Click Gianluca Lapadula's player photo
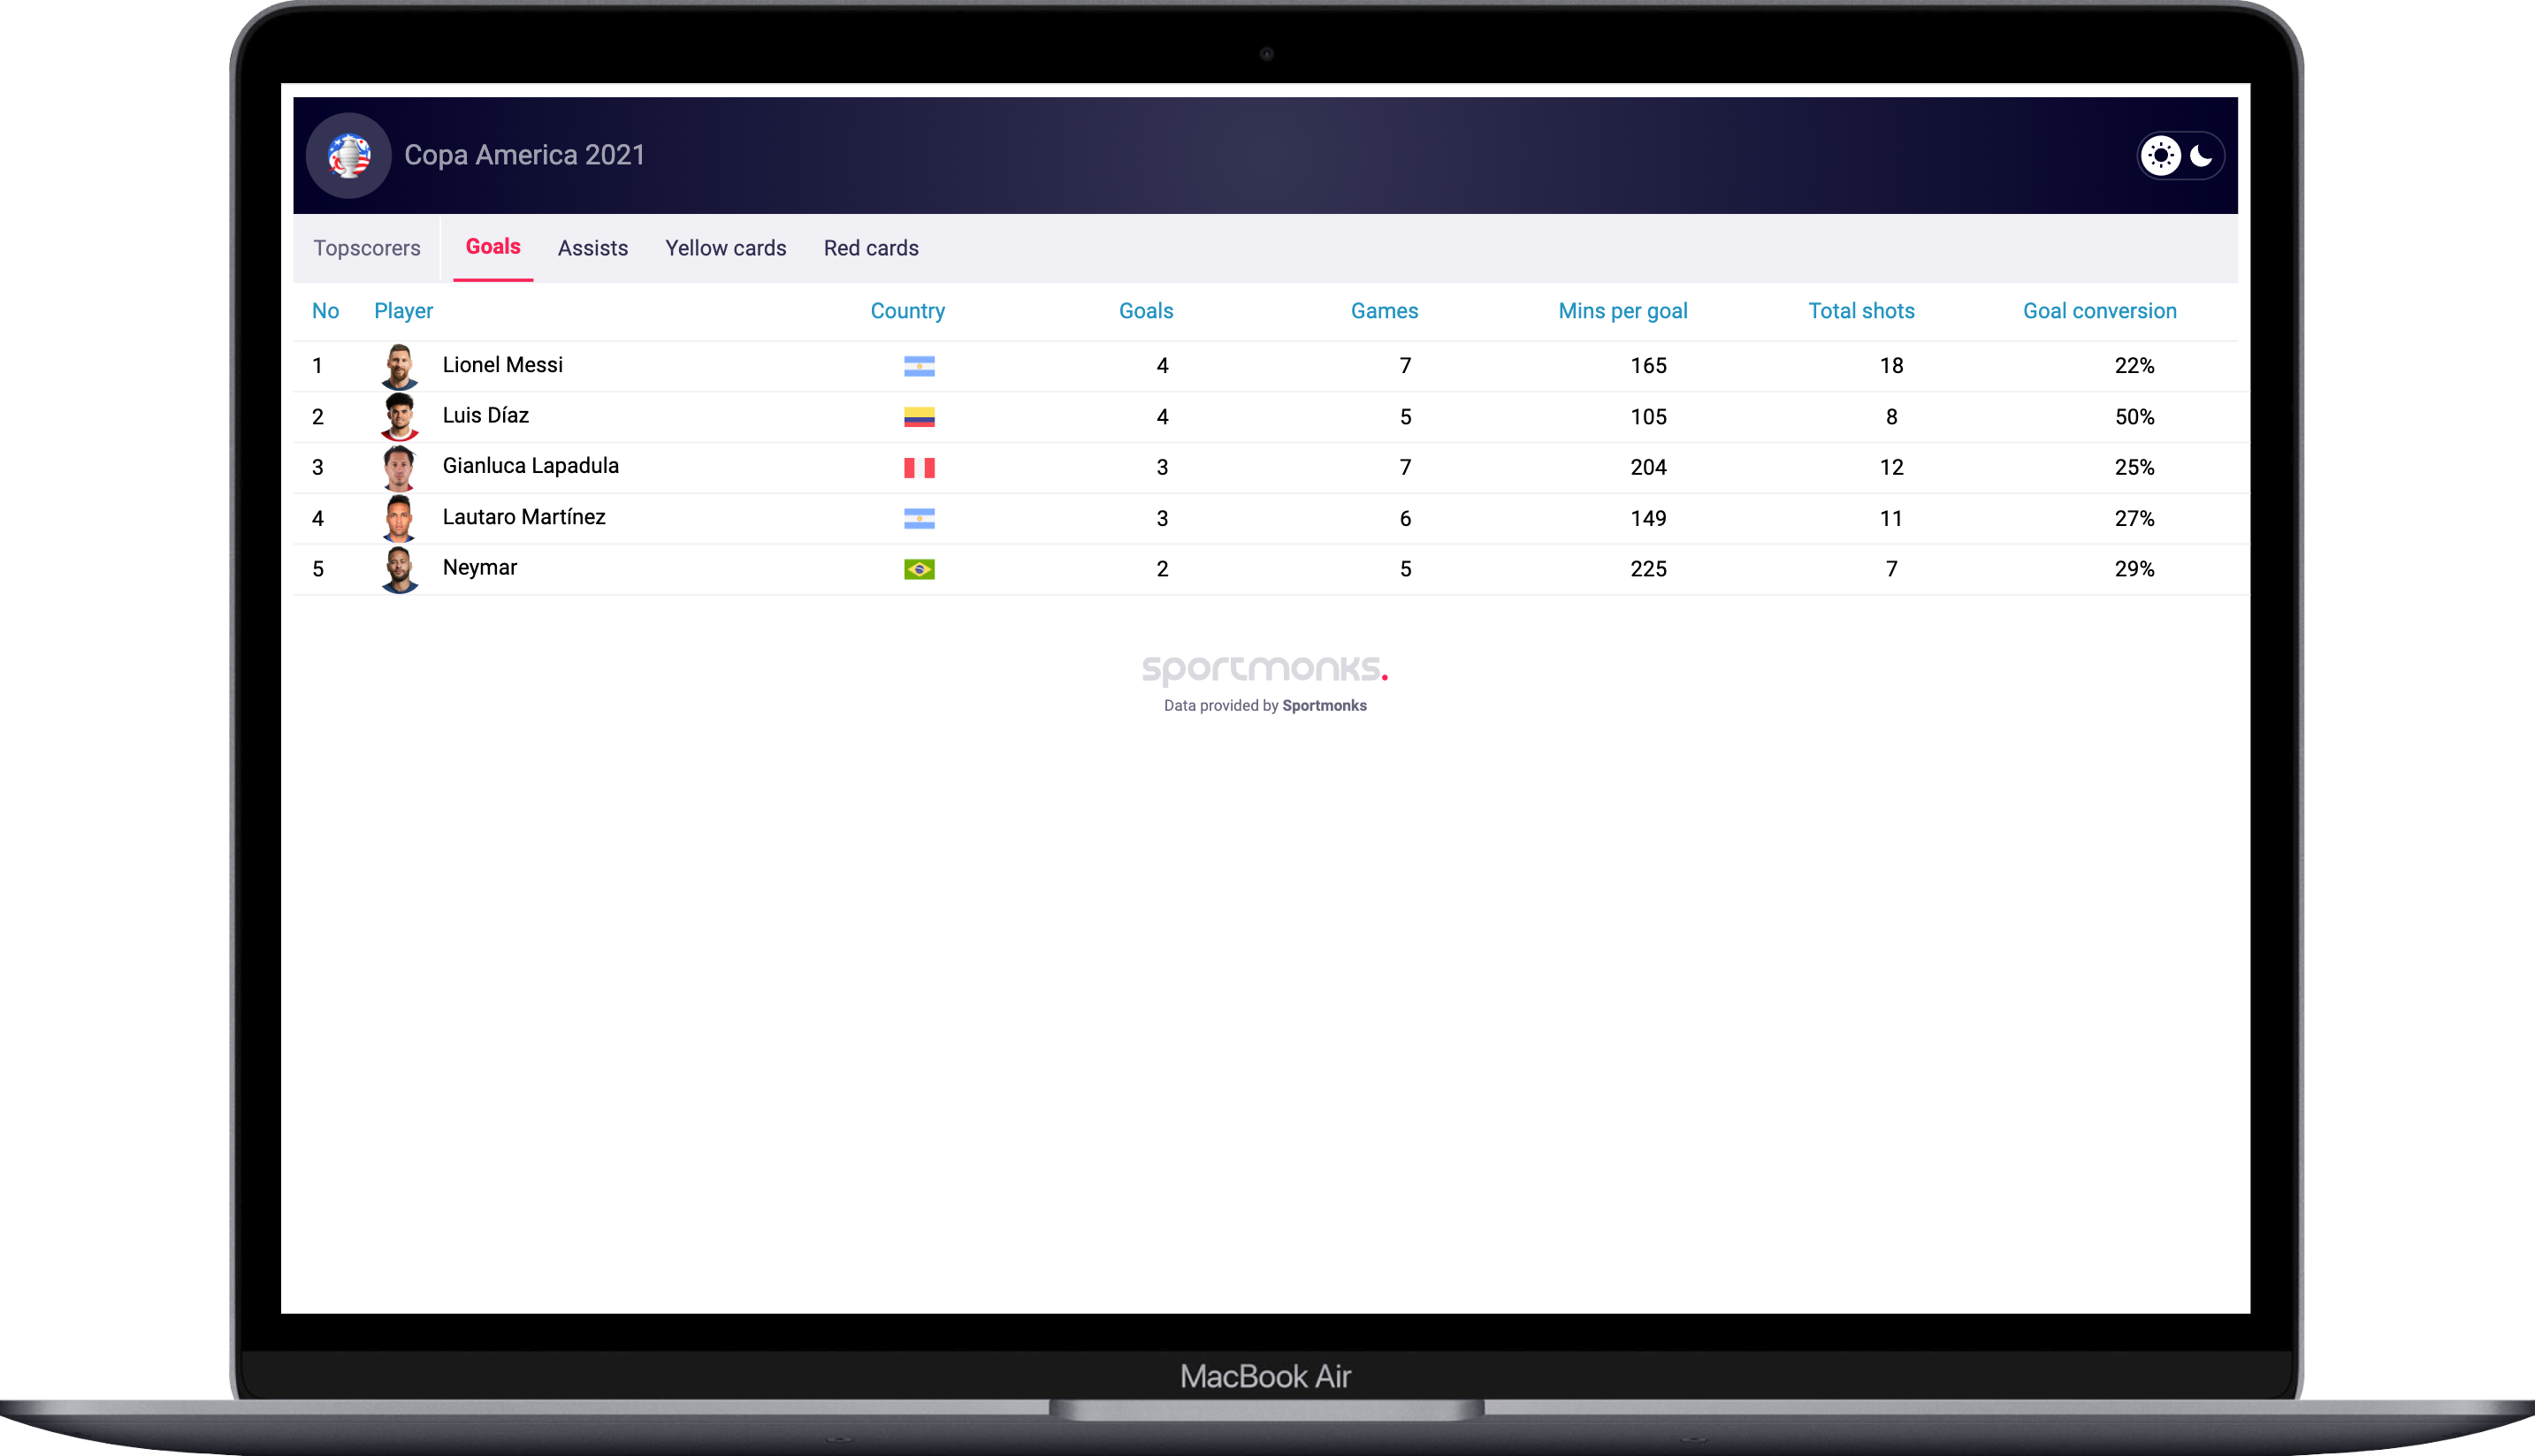Screen dimensions: 2535x1456 click(399, 467)
